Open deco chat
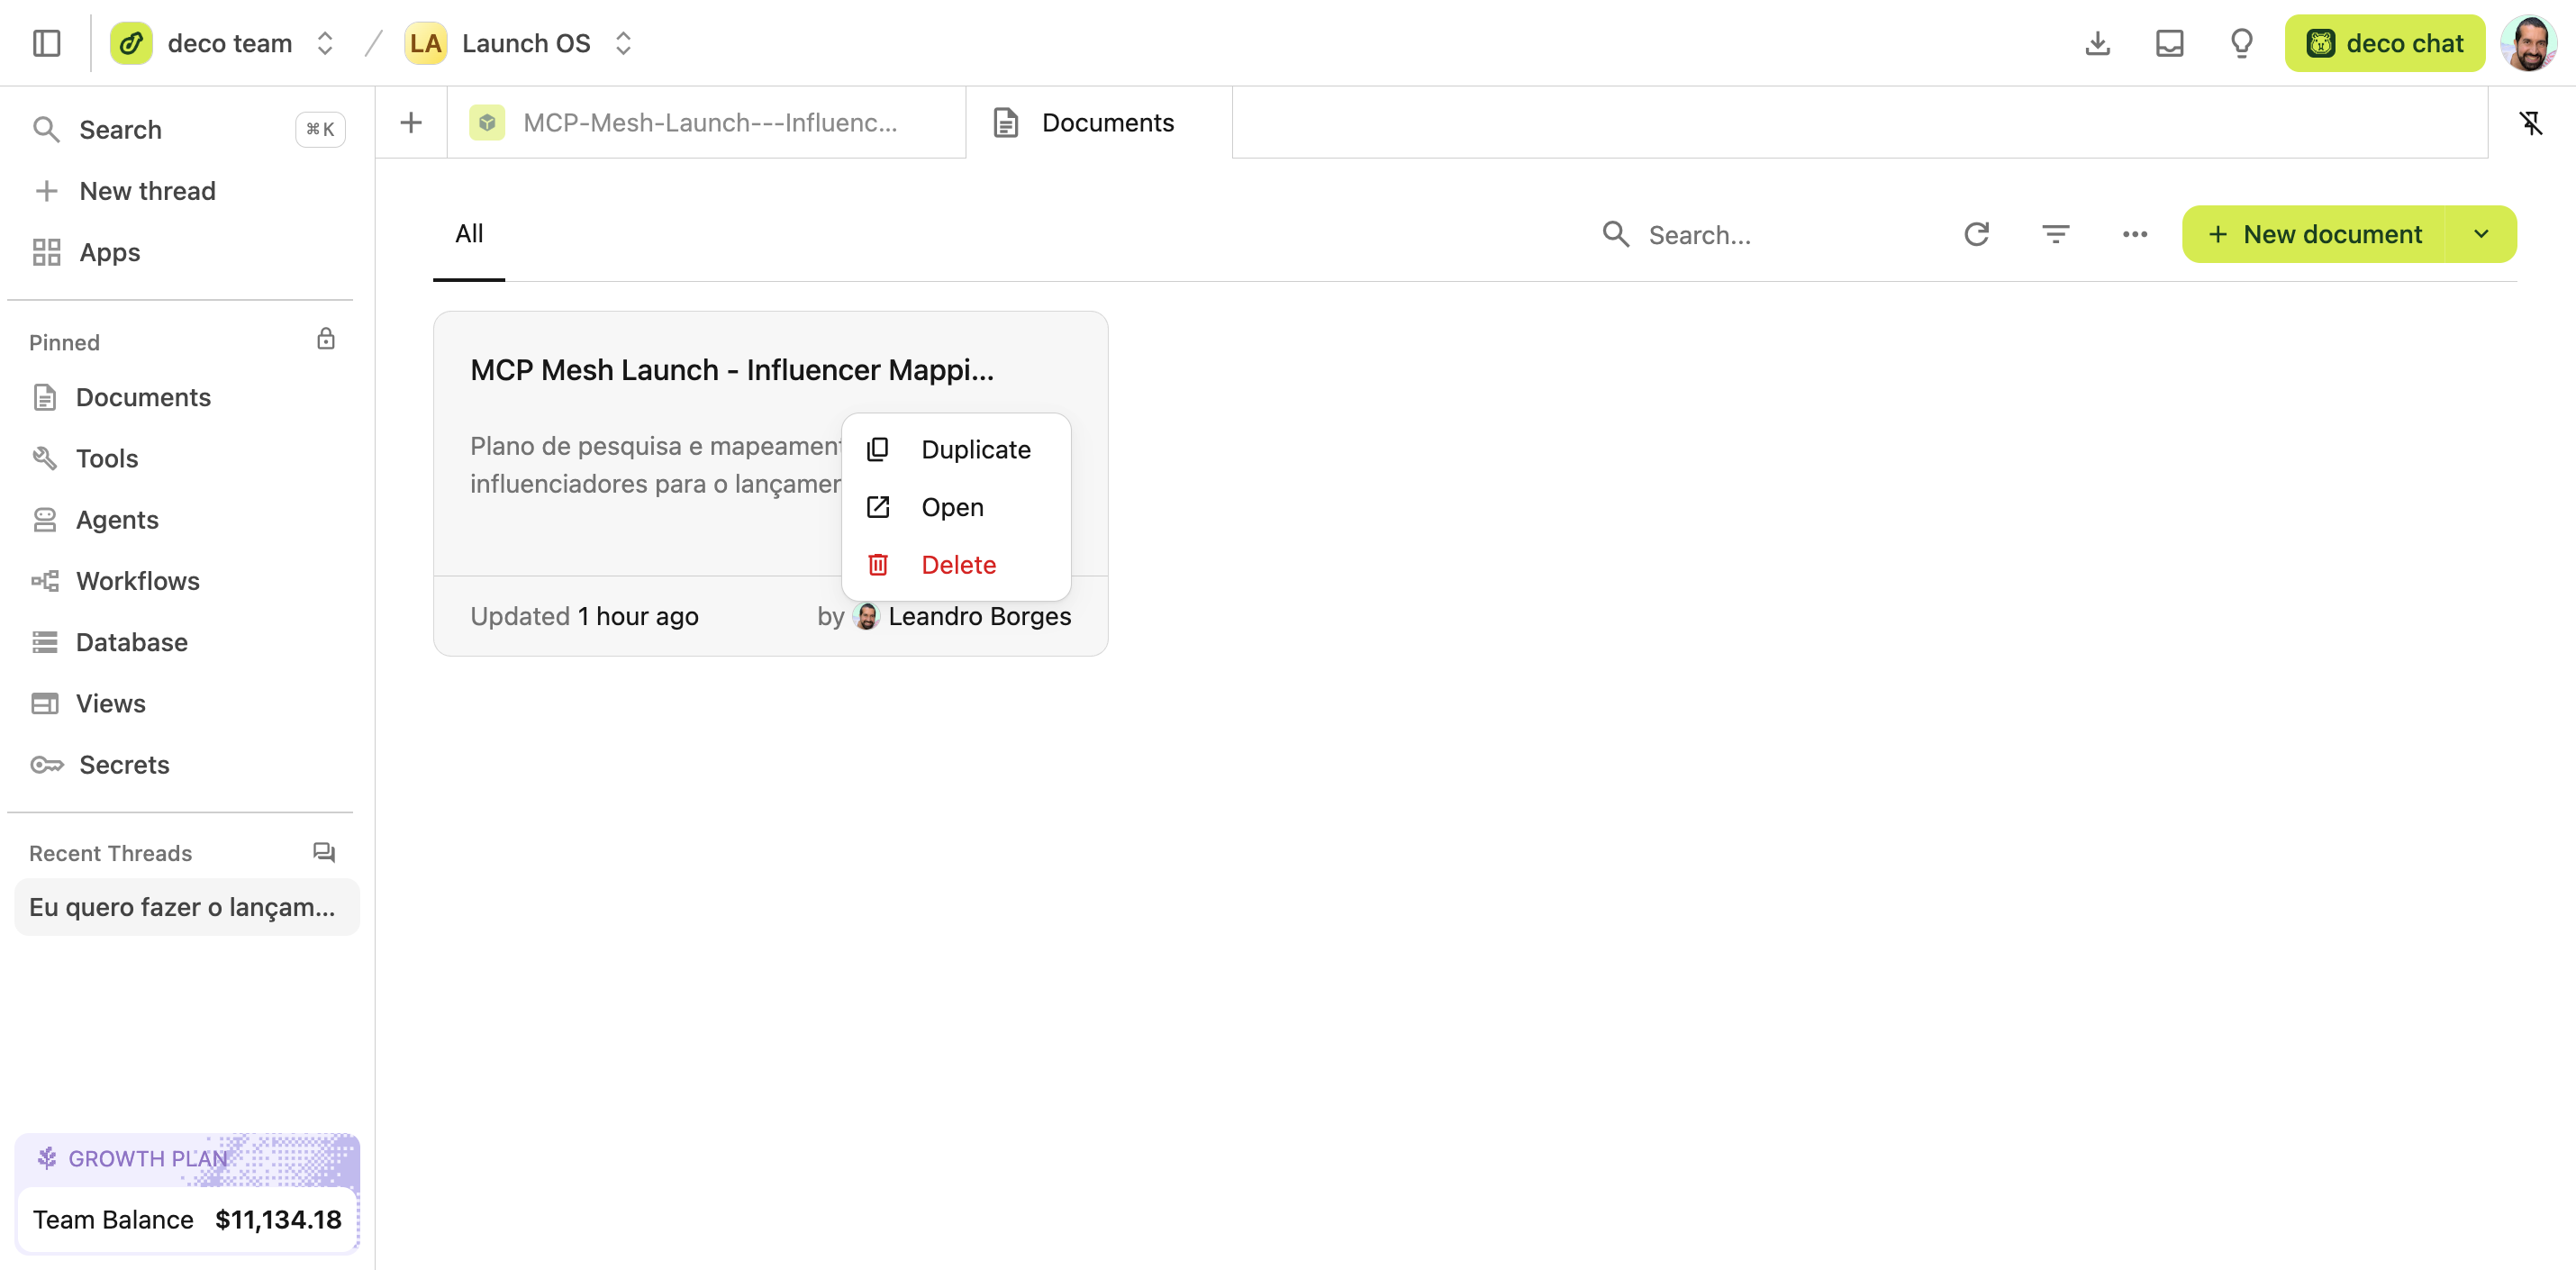2576x1270 pixels. (2385, 43)
